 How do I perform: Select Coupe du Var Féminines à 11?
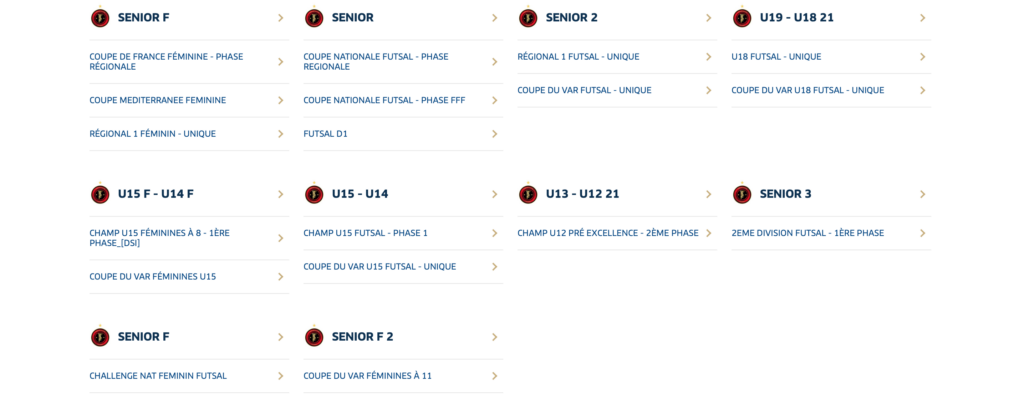[367, 376]
